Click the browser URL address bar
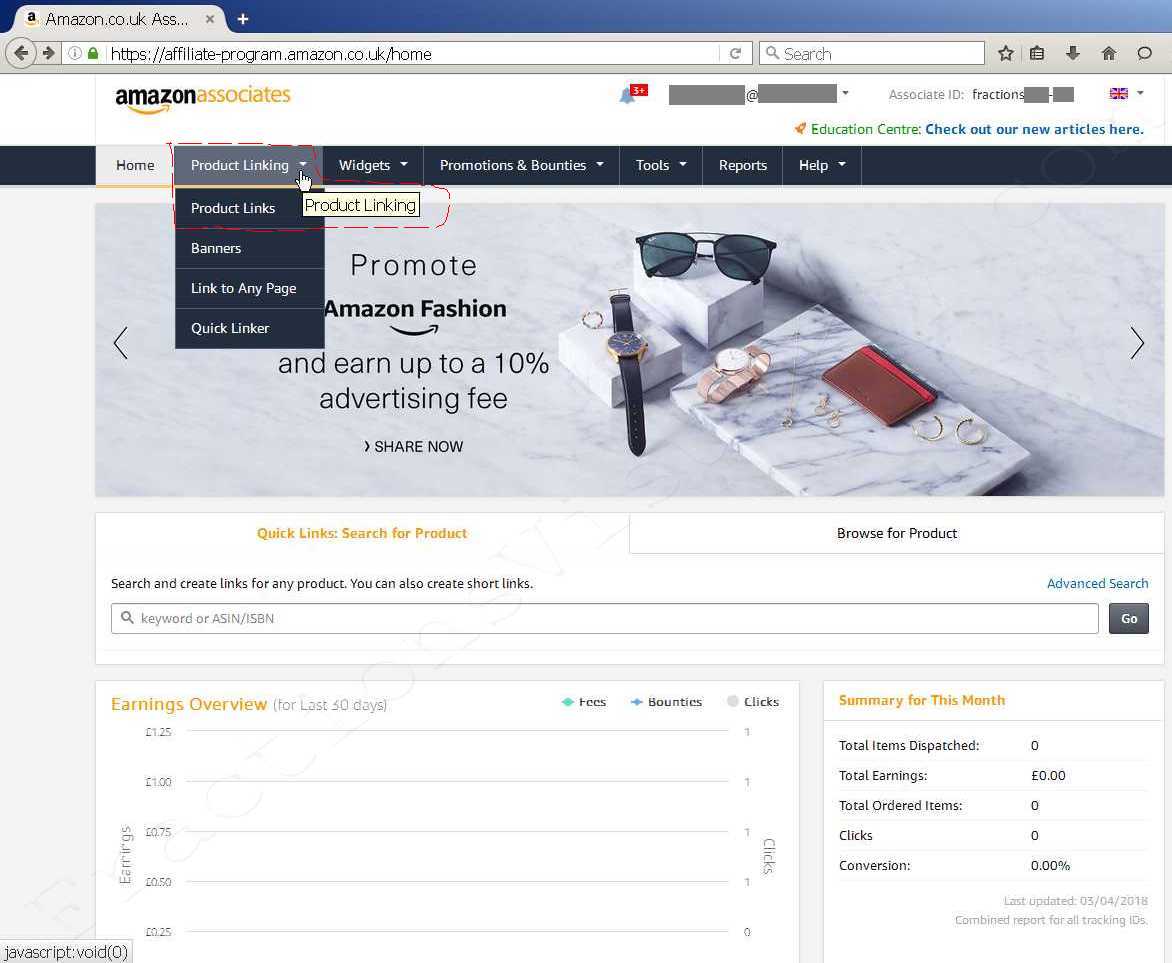 click(x=413, y=54)
